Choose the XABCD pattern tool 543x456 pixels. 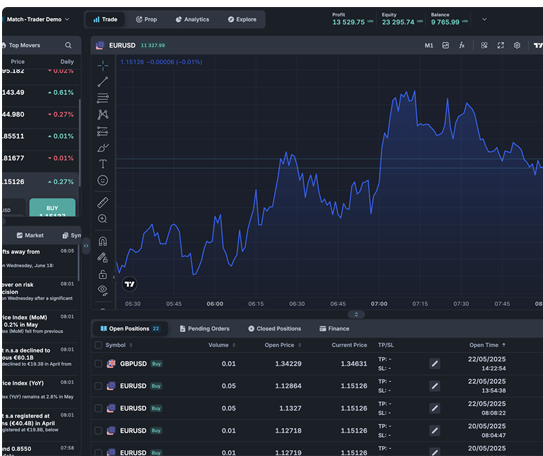(x=103, y=115)
